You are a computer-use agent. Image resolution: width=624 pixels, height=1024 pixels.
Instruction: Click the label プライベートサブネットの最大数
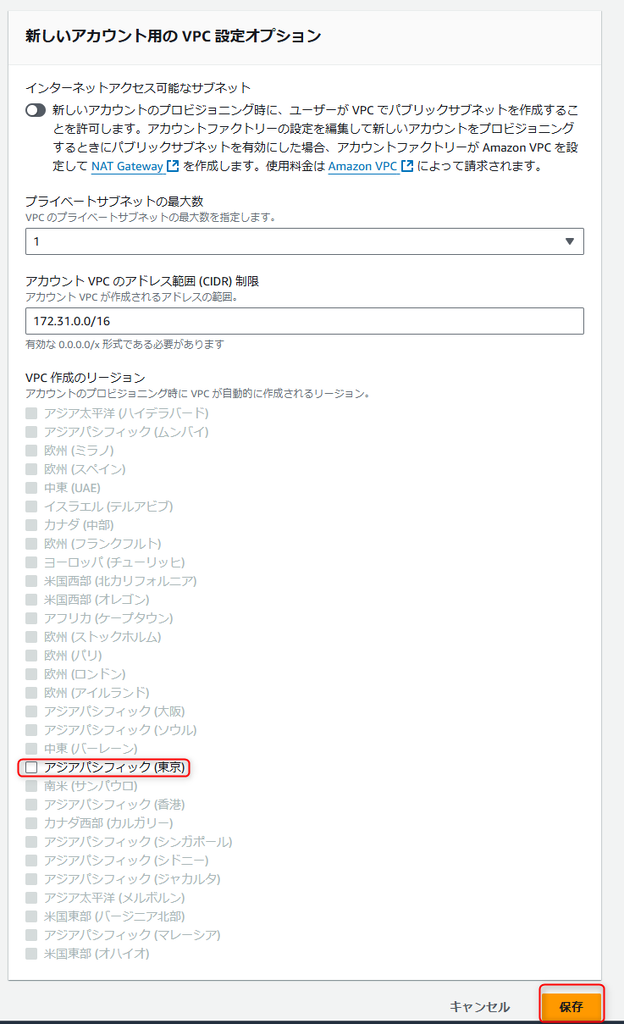(114, 201)
